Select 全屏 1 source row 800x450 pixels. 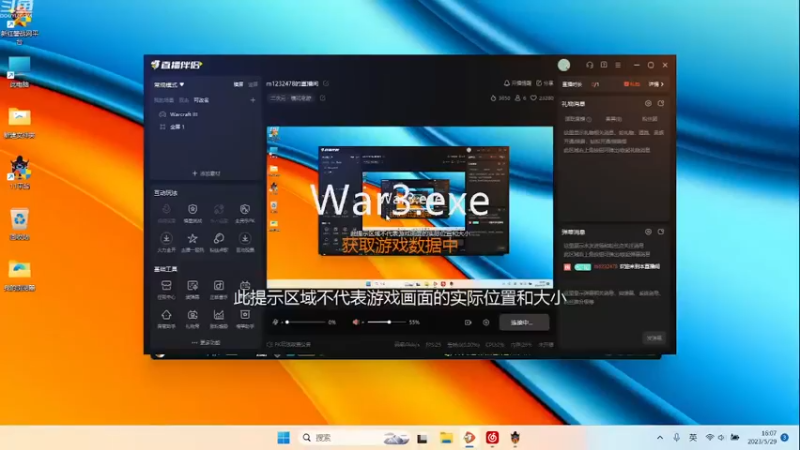(x=206, y=127)
